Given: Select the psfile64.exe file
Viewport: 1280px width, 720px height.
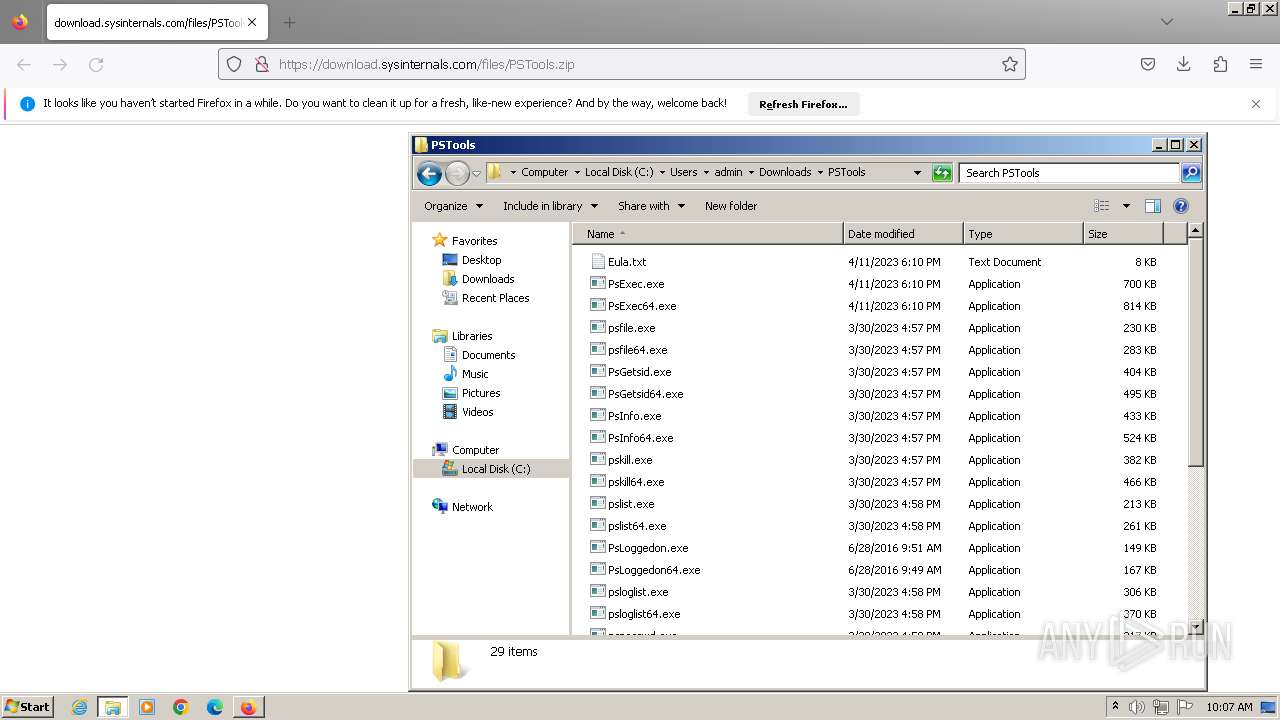Looking at the screenshot, I should tap(637, 350).
